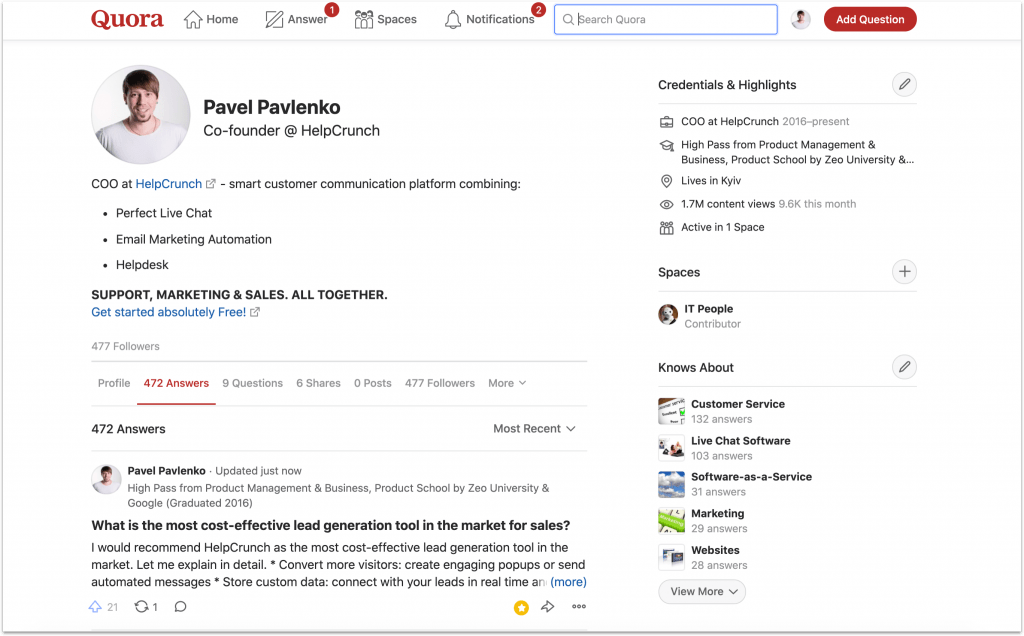Open Pavel Pavlenko's large profile photo
The image size is (1024, 636).
(x=141, y=114)
